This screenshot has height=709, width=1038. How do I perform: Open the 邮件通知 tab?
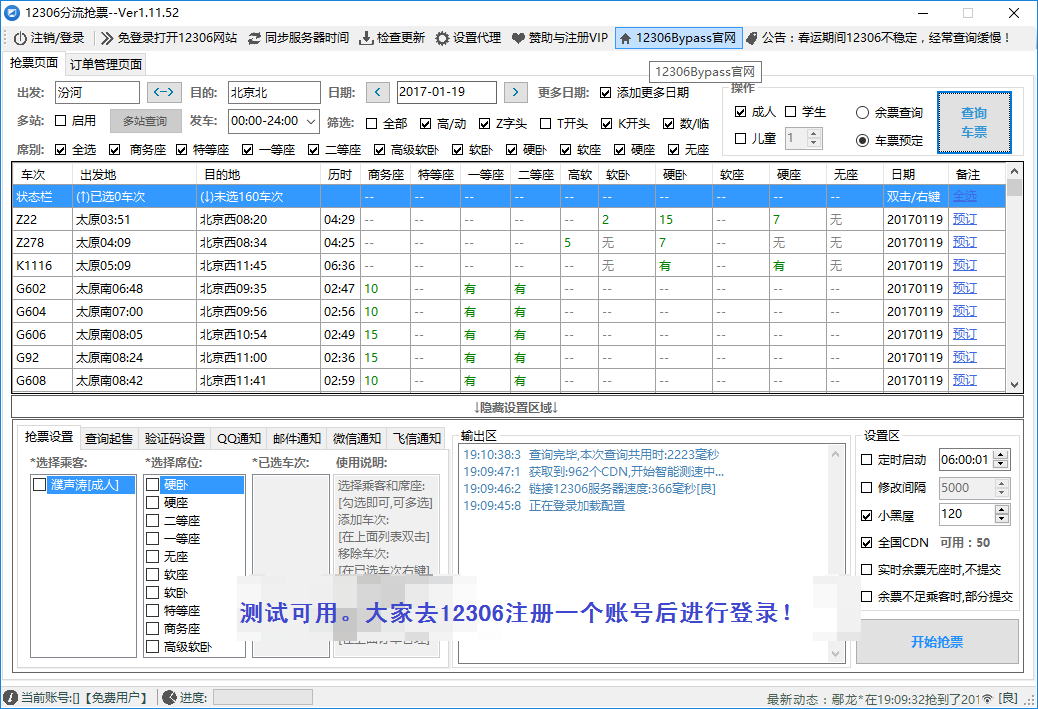(x=297, y=438)
